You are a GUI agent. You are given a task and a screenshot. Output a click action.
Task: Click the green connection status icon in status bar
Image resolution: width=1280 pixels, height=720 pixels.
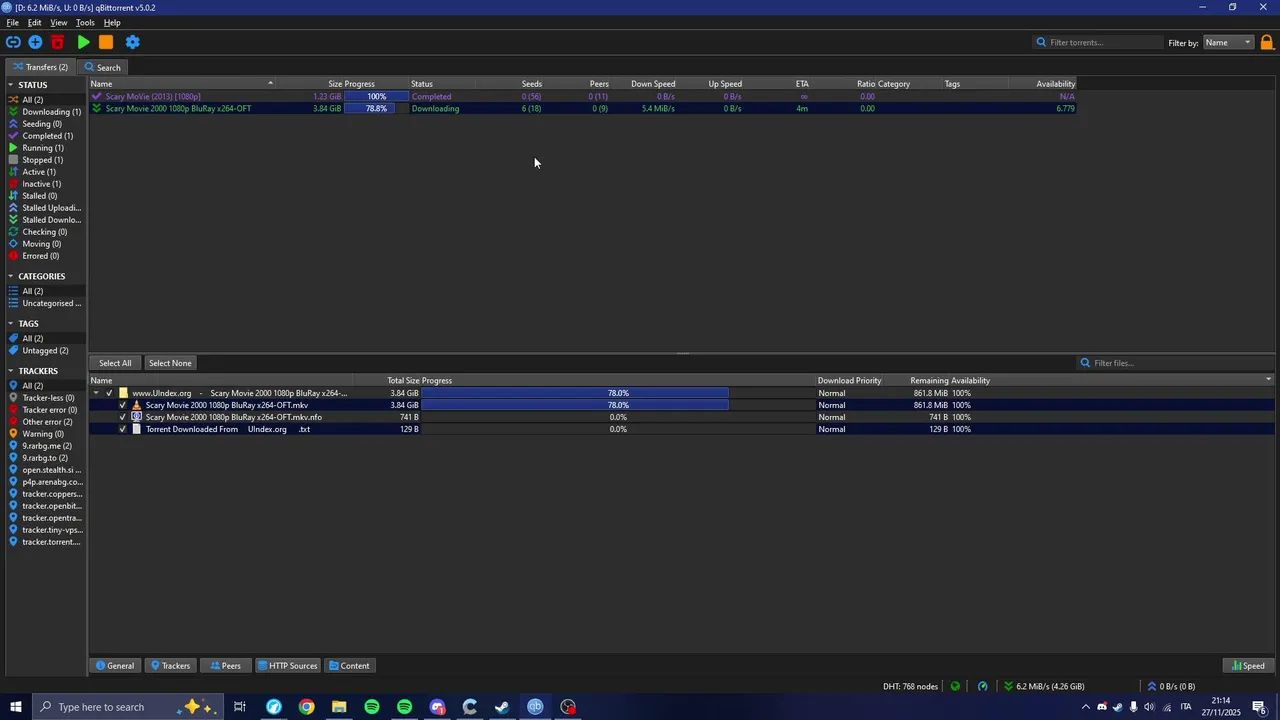[955, 686]
